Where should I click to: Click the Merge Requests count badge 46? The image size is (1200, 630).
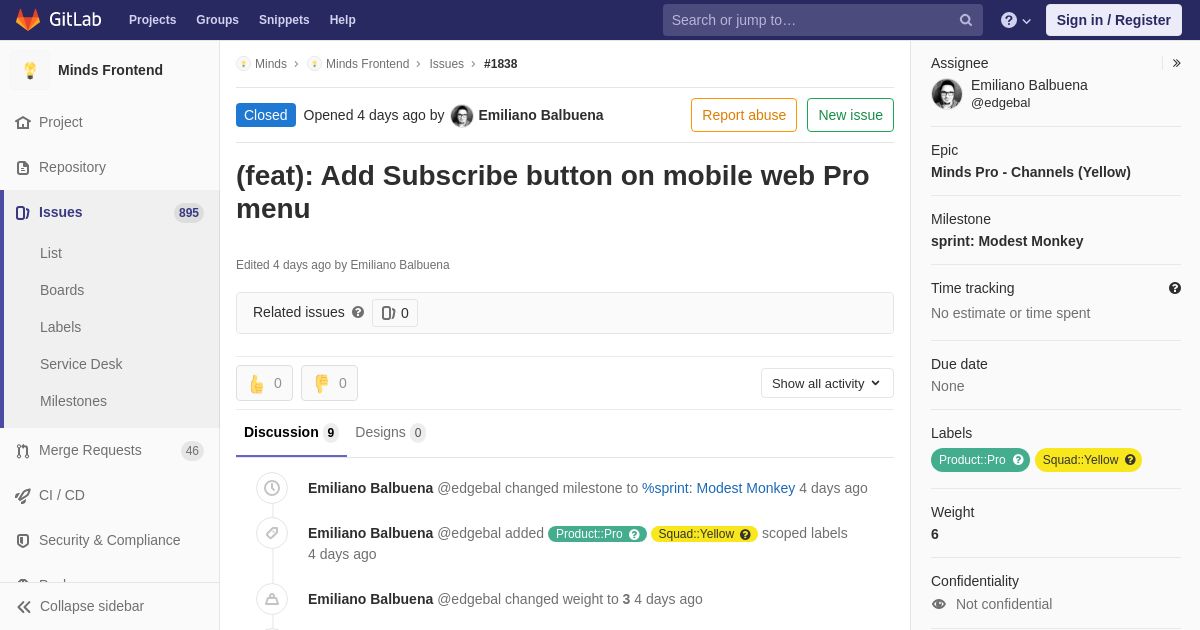(192, 451)
